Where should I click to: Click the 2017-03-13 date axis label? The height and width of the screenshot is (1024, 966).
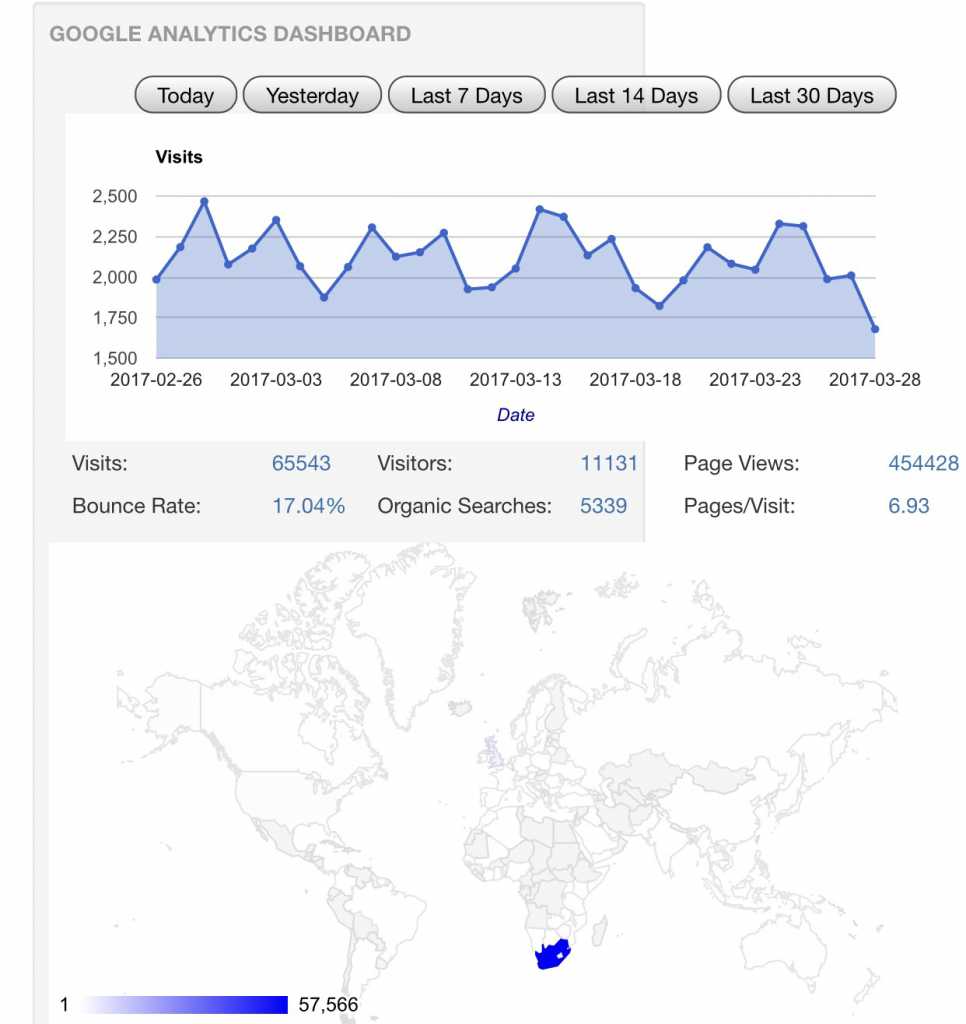[x=515, y=379]
